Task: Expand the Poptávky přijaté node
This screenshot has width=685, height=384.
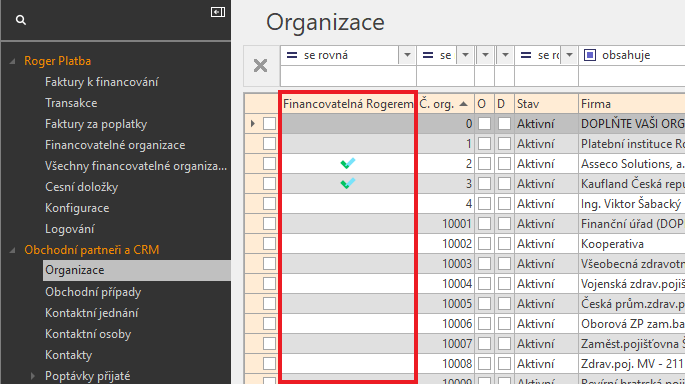Action: [x=33, y=376]
